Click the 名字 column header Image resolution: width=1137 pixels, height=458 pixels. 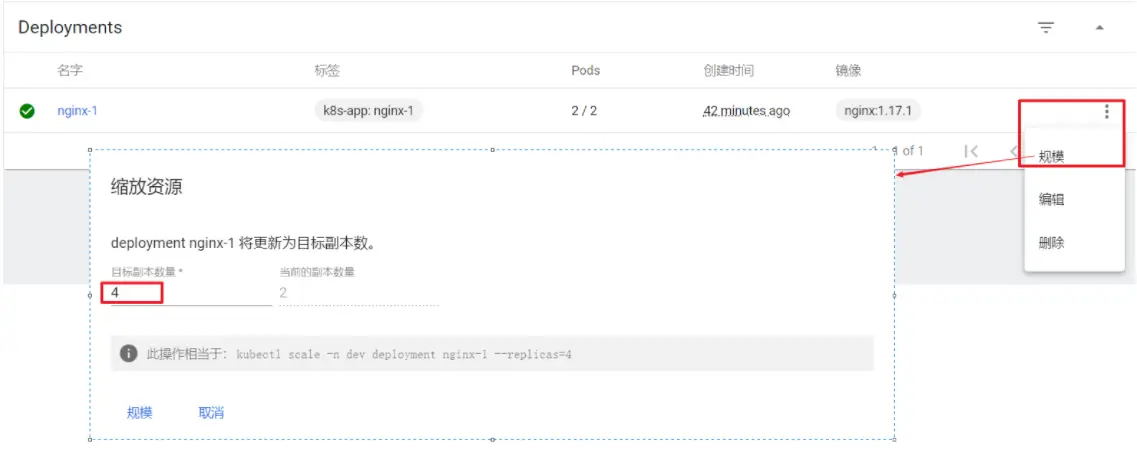click(x=70, y=71)
